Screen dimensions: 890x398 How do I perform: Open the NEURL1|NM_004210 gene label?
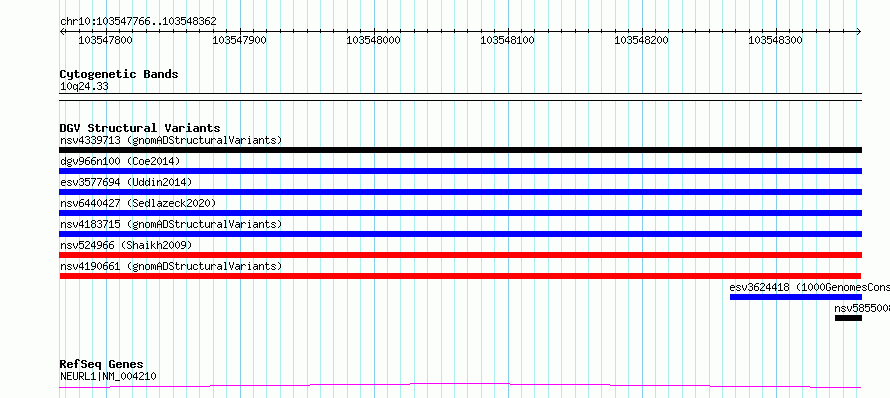[x=108, y=376]
